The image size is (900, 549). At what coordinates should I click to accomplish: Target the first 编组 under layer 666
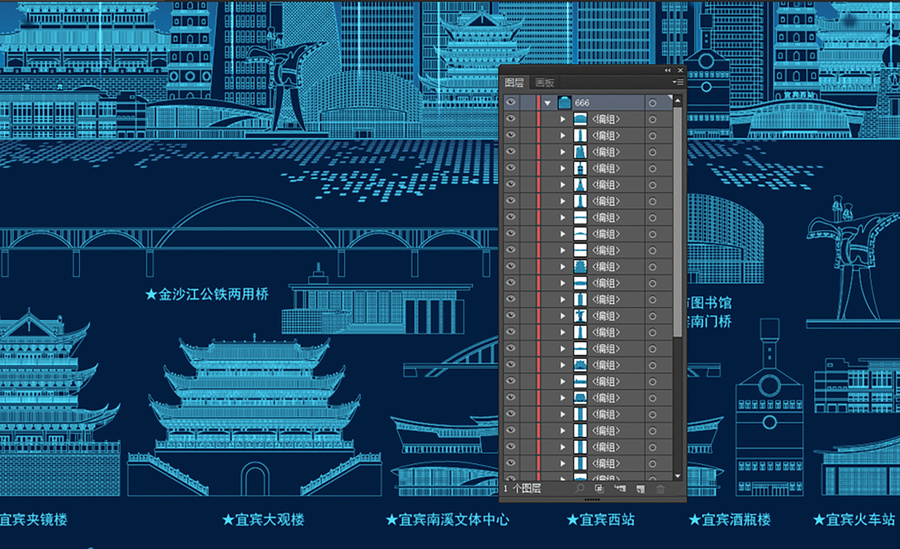653,119
